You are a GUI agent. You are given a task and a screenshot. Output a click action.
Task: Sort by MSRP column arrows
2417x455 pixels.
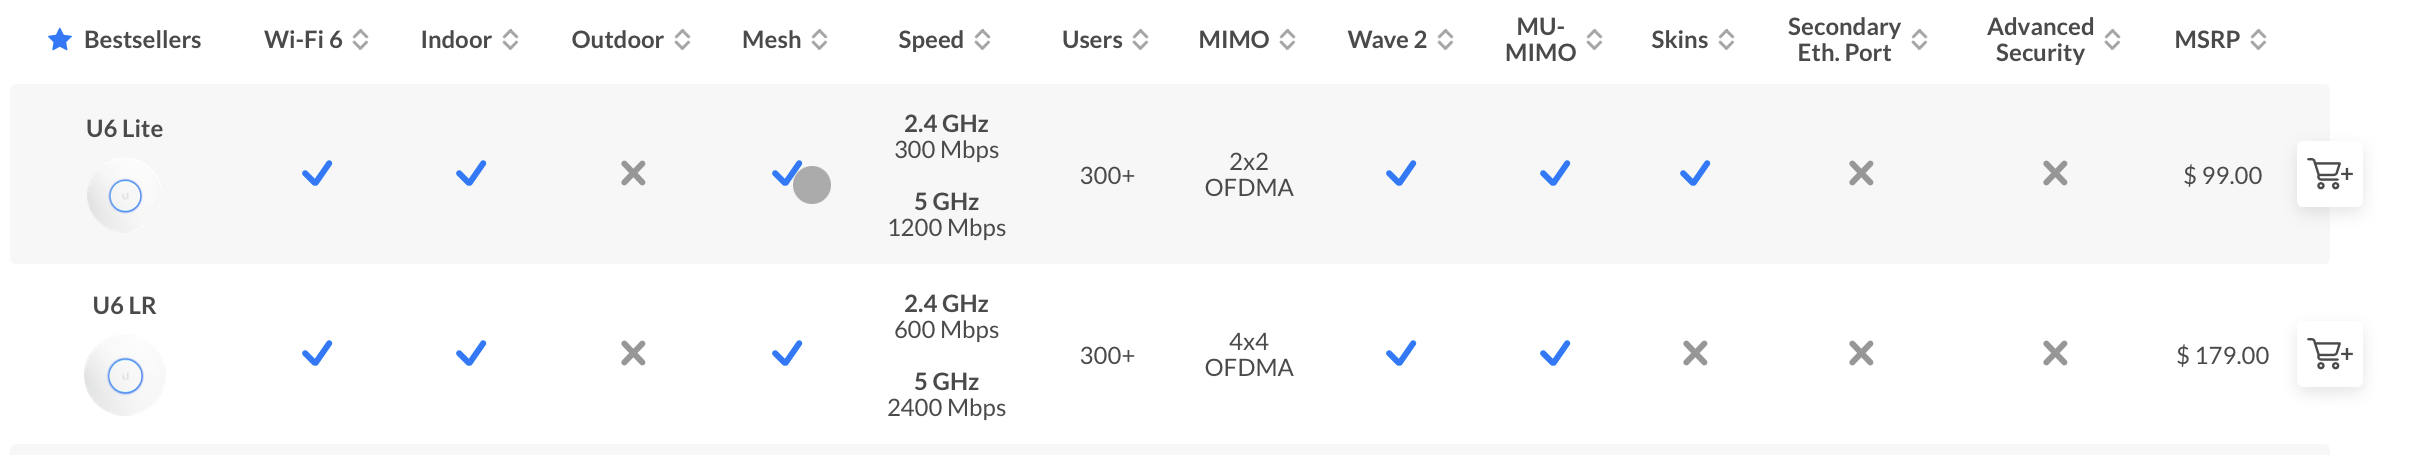(x=2258, y=40)
